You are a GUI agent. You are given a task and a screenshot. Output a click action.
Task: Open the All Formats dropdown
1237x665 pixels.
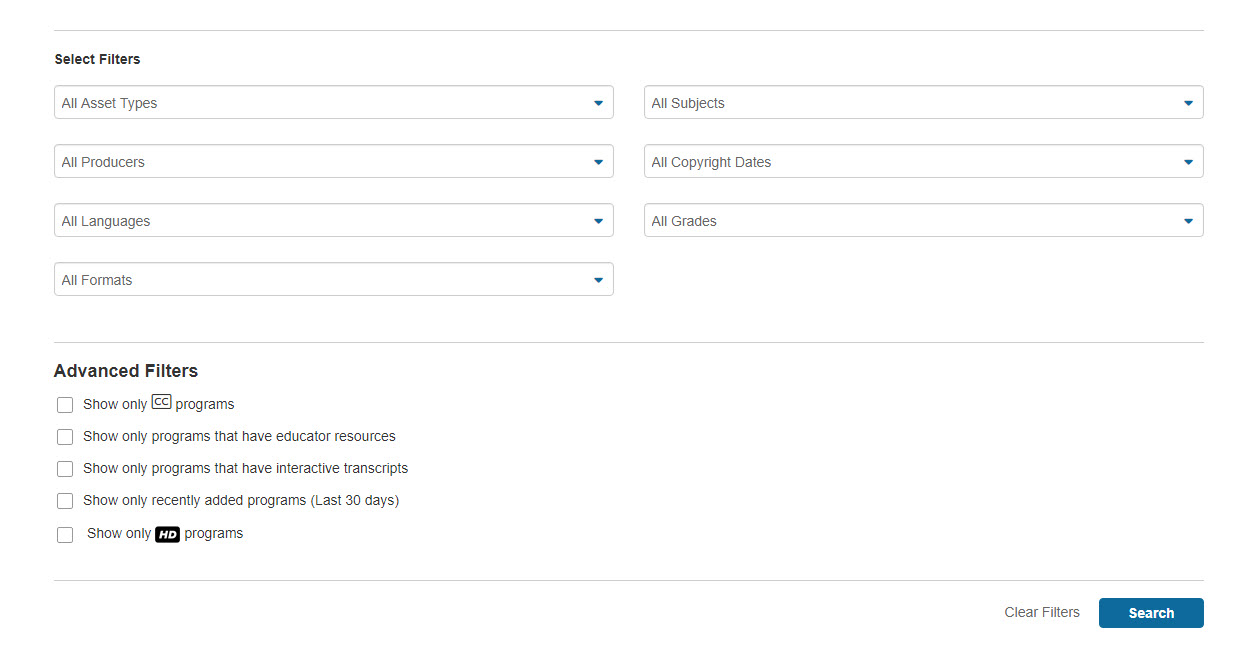(x=333, y=280)
